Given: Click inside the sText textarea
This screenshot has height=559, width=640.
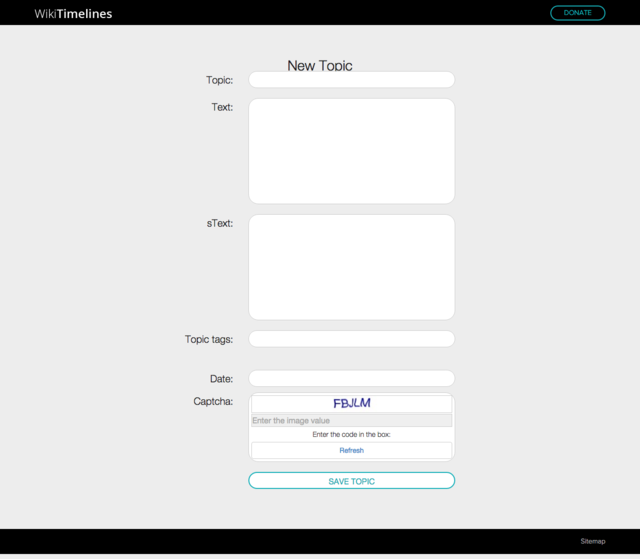Looking at the screenshot, I should click(x=351, y=267).
